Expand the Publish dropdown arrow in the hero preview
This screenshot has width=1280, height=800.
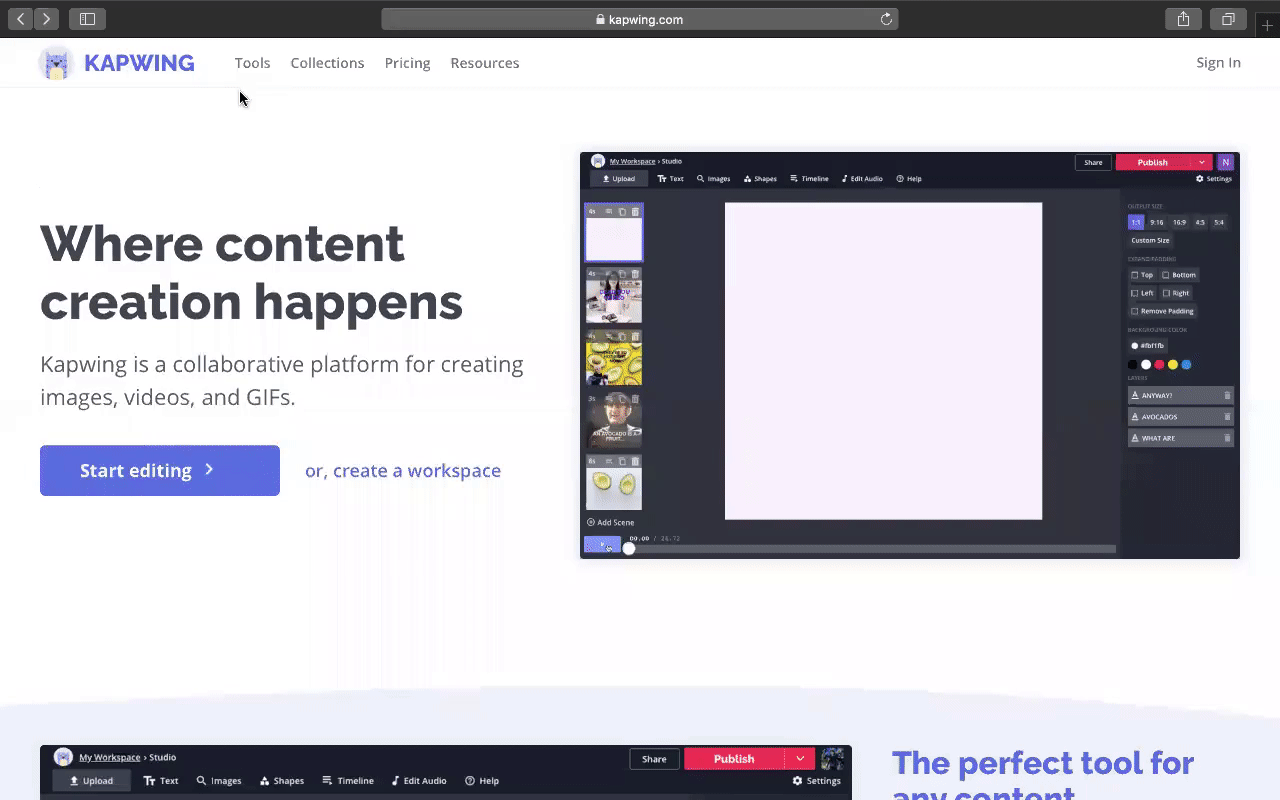tap(1201, 162)
